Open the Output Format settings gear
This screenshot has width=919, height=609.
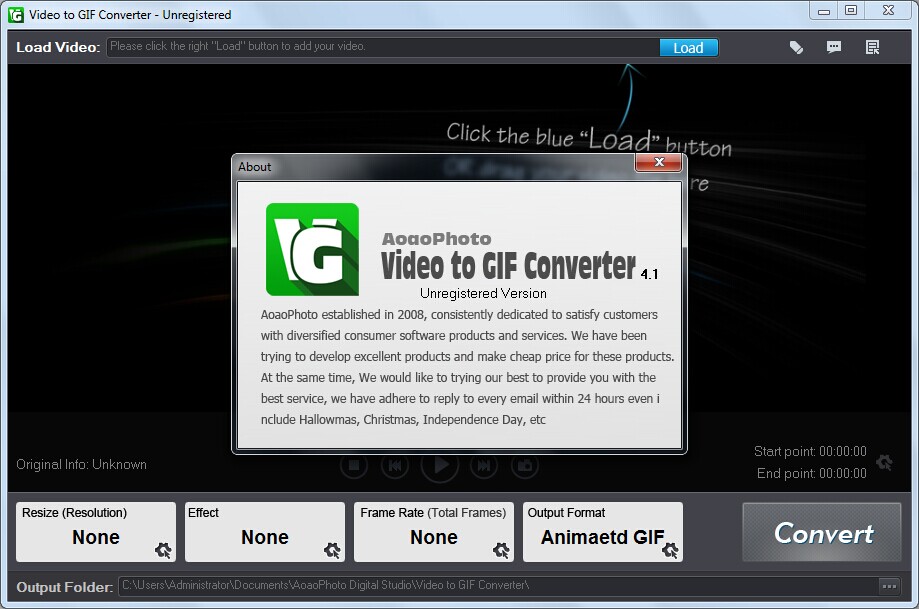[670, 550]
